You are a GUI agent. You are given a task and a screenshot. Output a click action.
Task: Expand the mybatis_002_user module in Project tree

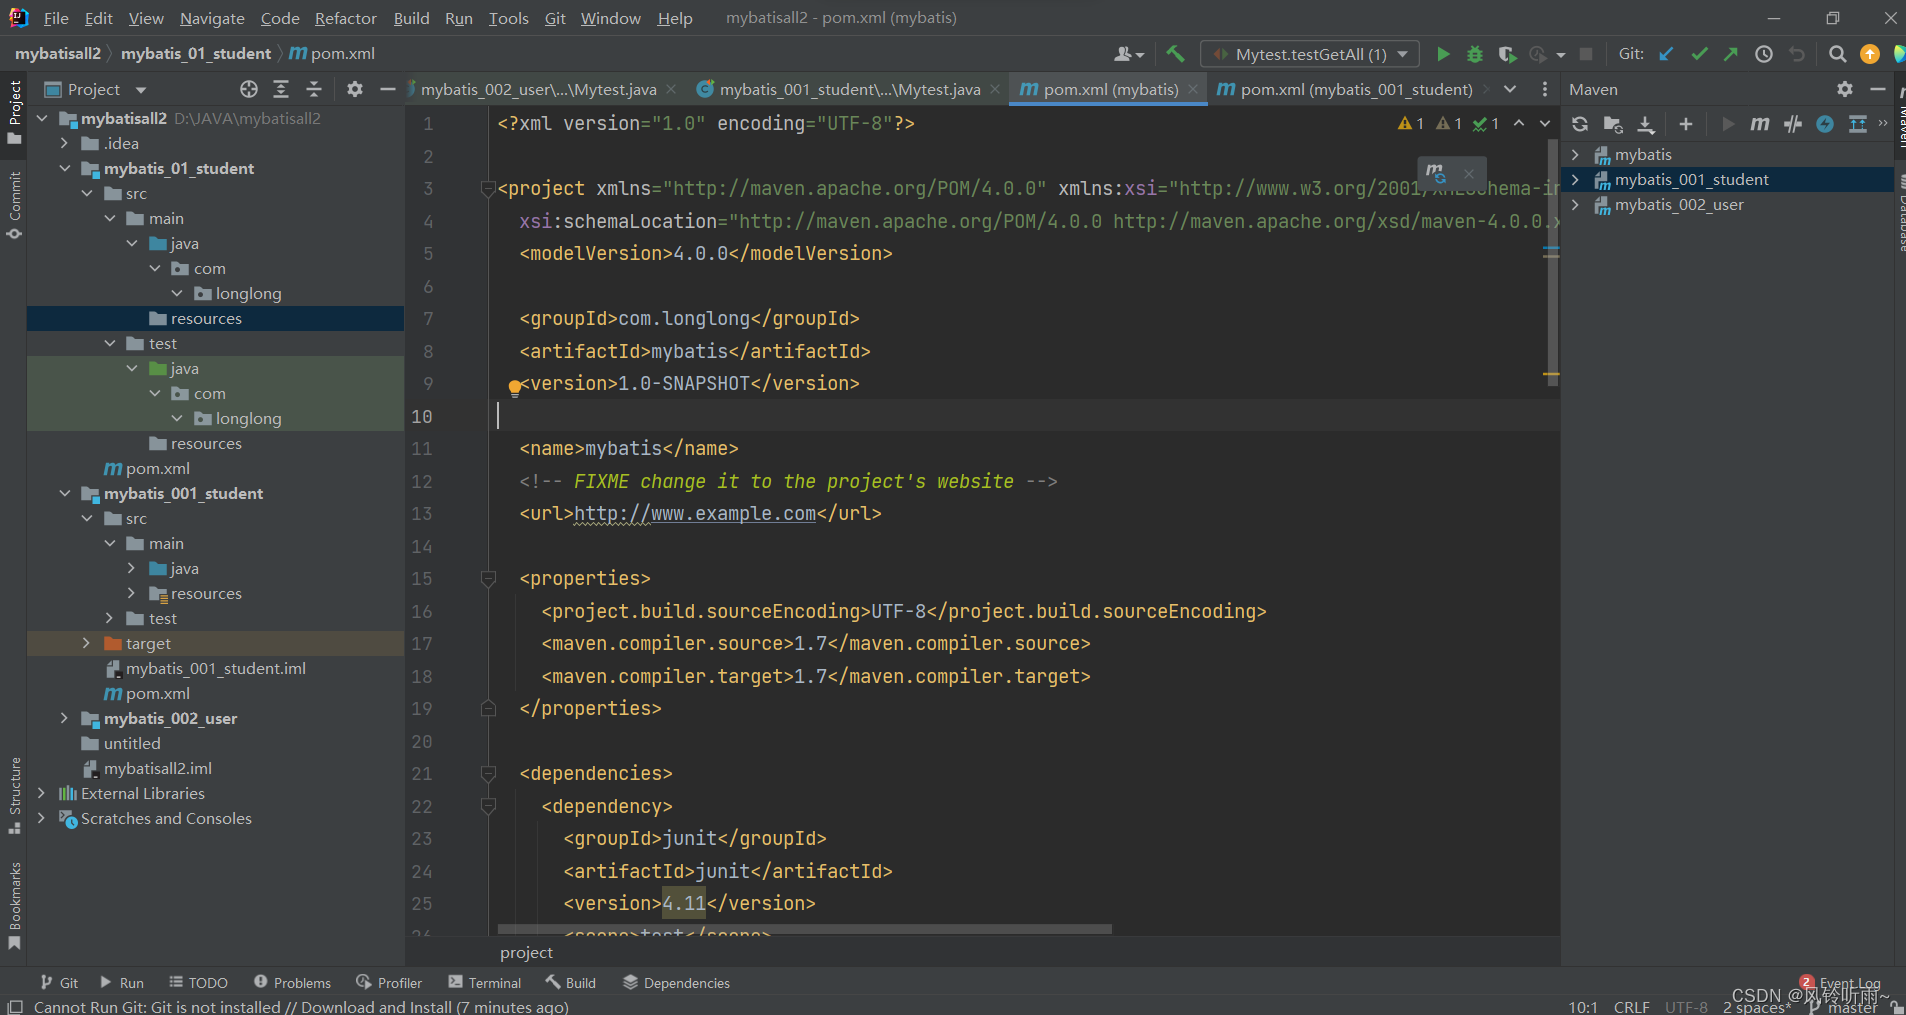[65, 718]
